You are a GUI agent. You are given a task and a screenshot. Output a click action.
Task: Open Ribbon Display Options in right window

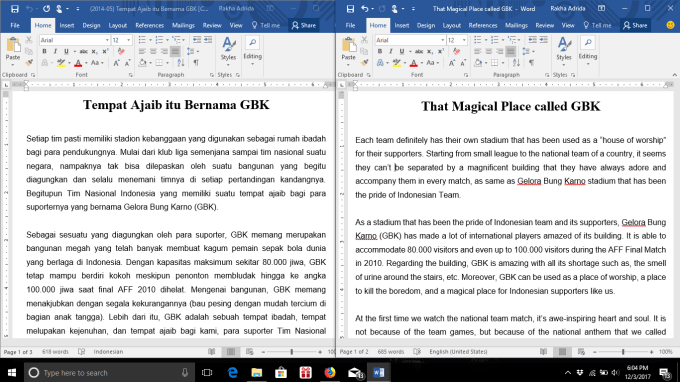[x=602, y=9]
